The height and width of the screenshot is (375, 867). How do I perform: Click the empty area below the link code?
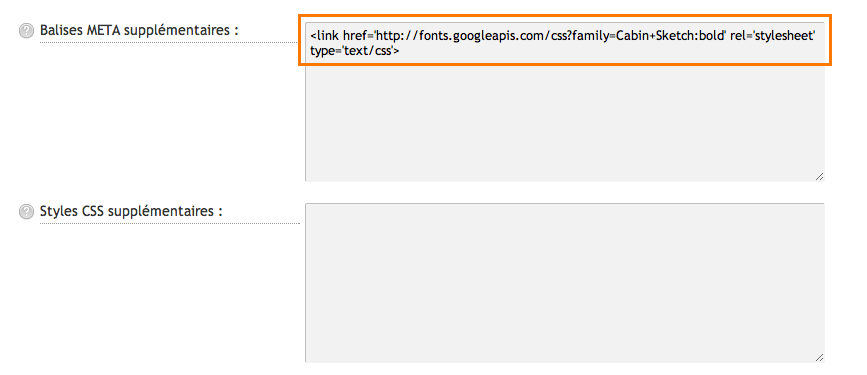(x=565, y=122)
